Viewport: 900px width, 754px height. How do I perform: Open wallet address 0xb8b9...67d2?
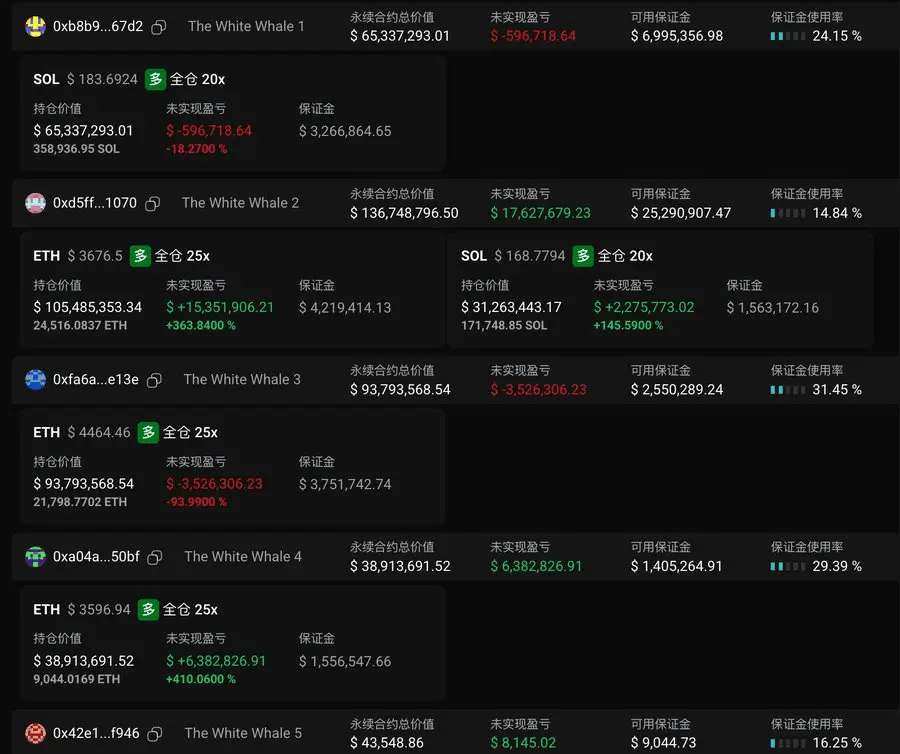[x=98, y=26]
